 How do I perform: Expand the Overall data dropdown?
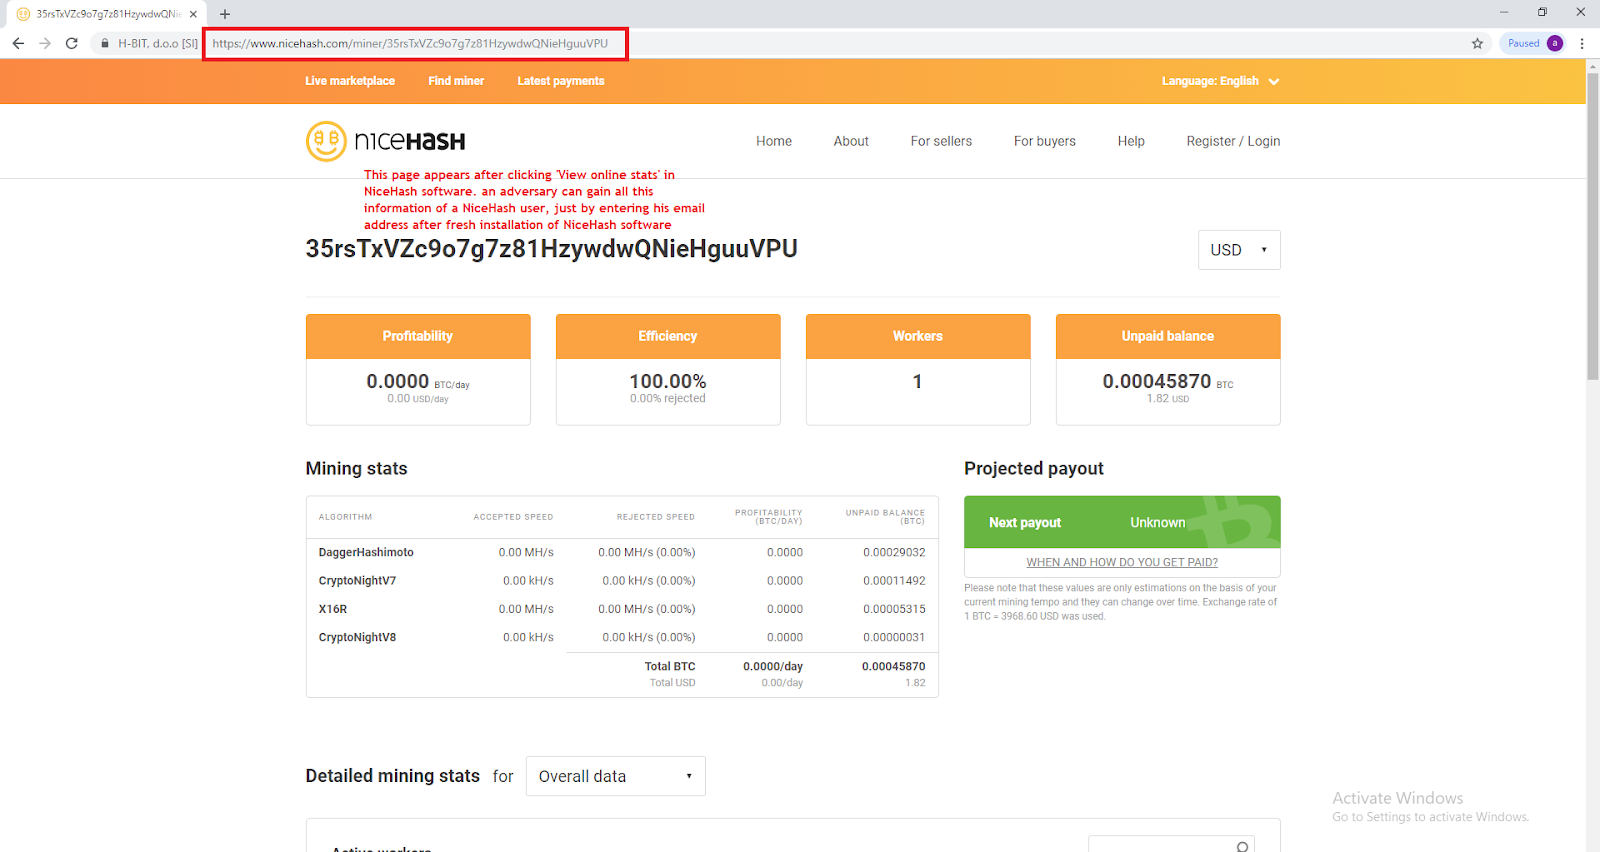pos(616,776)
